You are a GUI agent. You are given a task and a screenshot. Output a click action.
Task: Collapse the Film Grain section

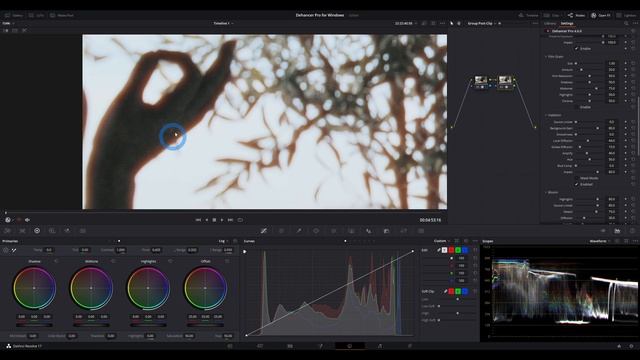[546, 57]
